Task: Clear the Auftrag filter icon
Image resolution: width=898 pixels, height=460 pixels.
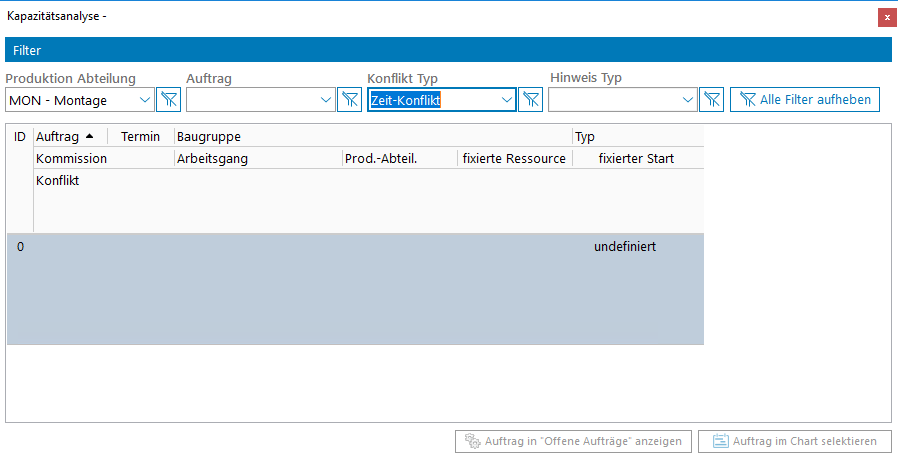Action: (x=349, y=99)
